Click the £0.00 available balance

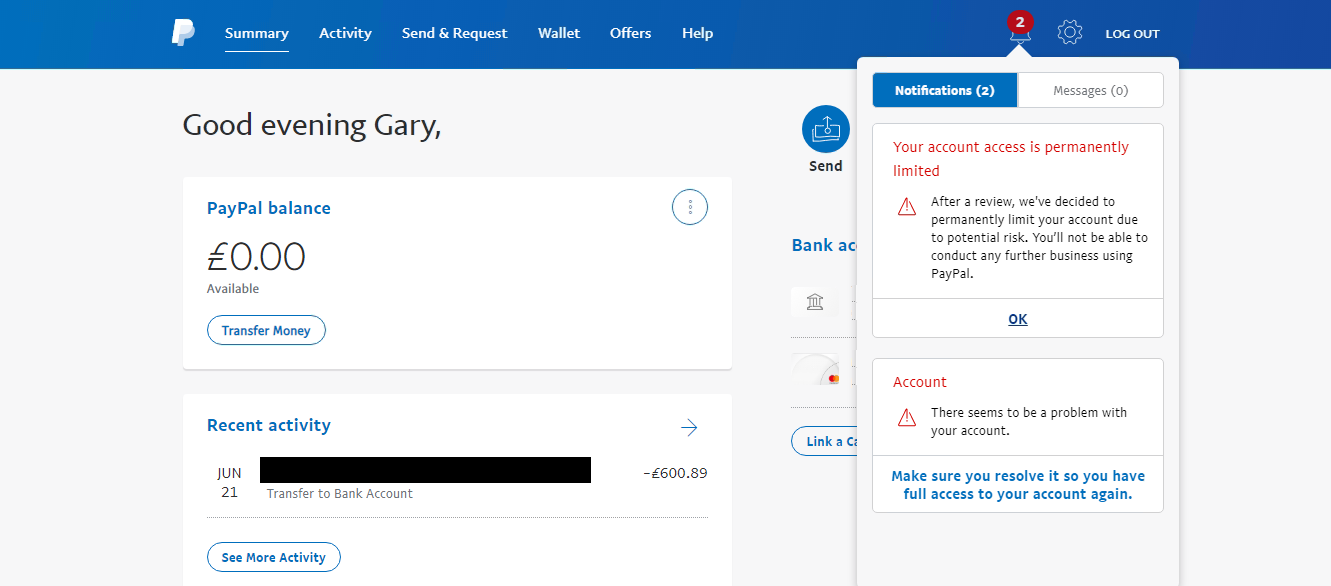tap(256, 257)
